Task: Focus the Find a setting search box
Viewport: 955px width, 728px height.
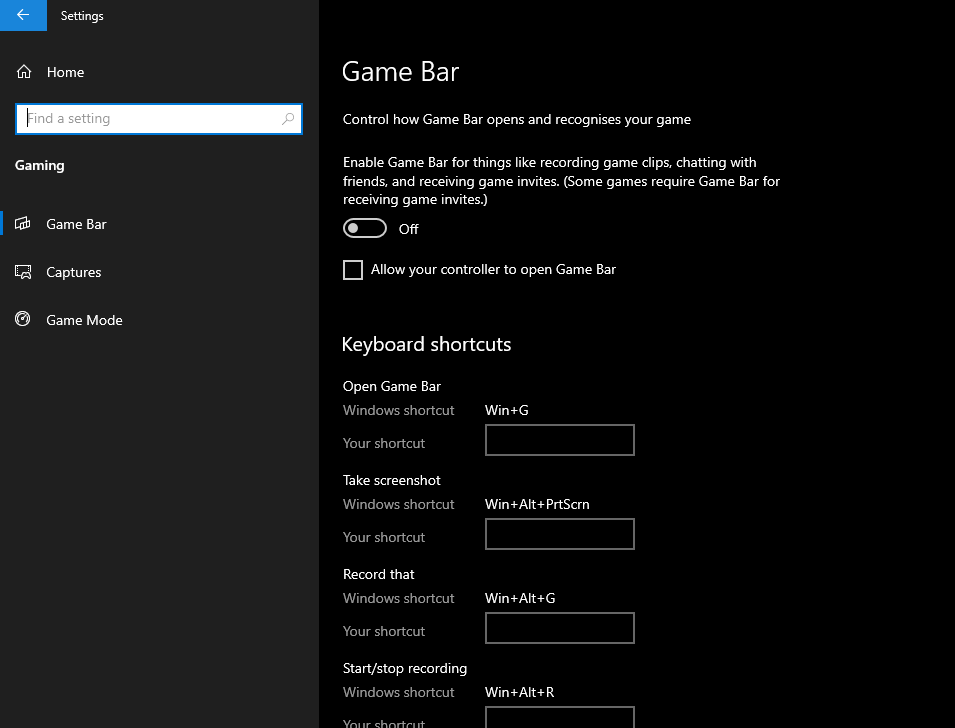Action: [x=158, y=119]
